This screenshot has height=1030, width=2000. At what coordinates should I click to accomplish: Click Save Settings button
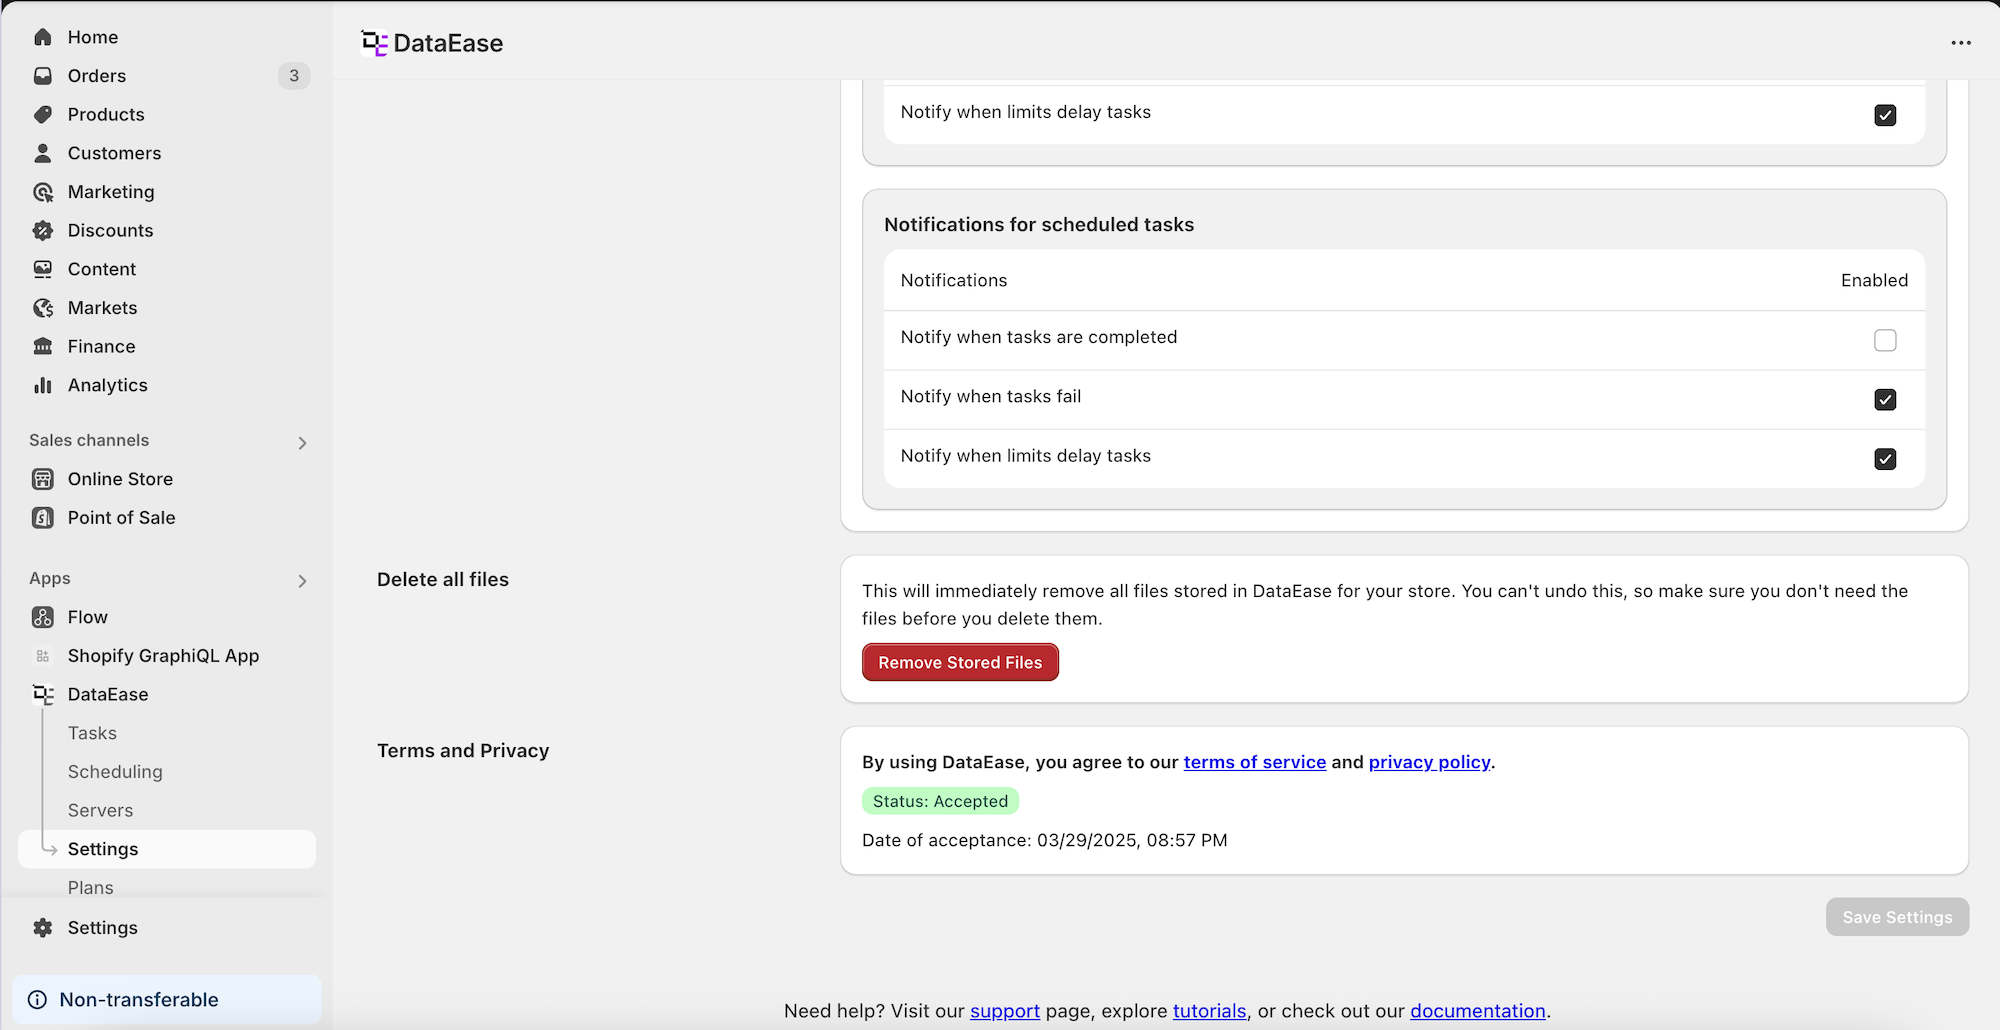[x=1897, y=917]
